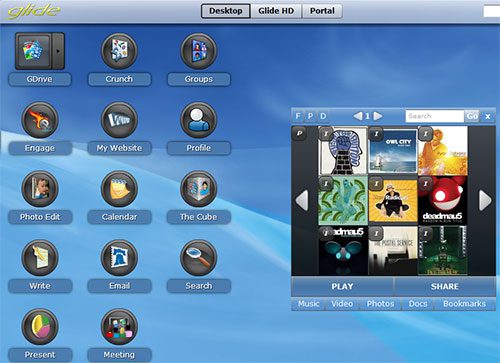Show previous albums with left arrow
This screenshot has width=500, height=363.
(302, 200)
